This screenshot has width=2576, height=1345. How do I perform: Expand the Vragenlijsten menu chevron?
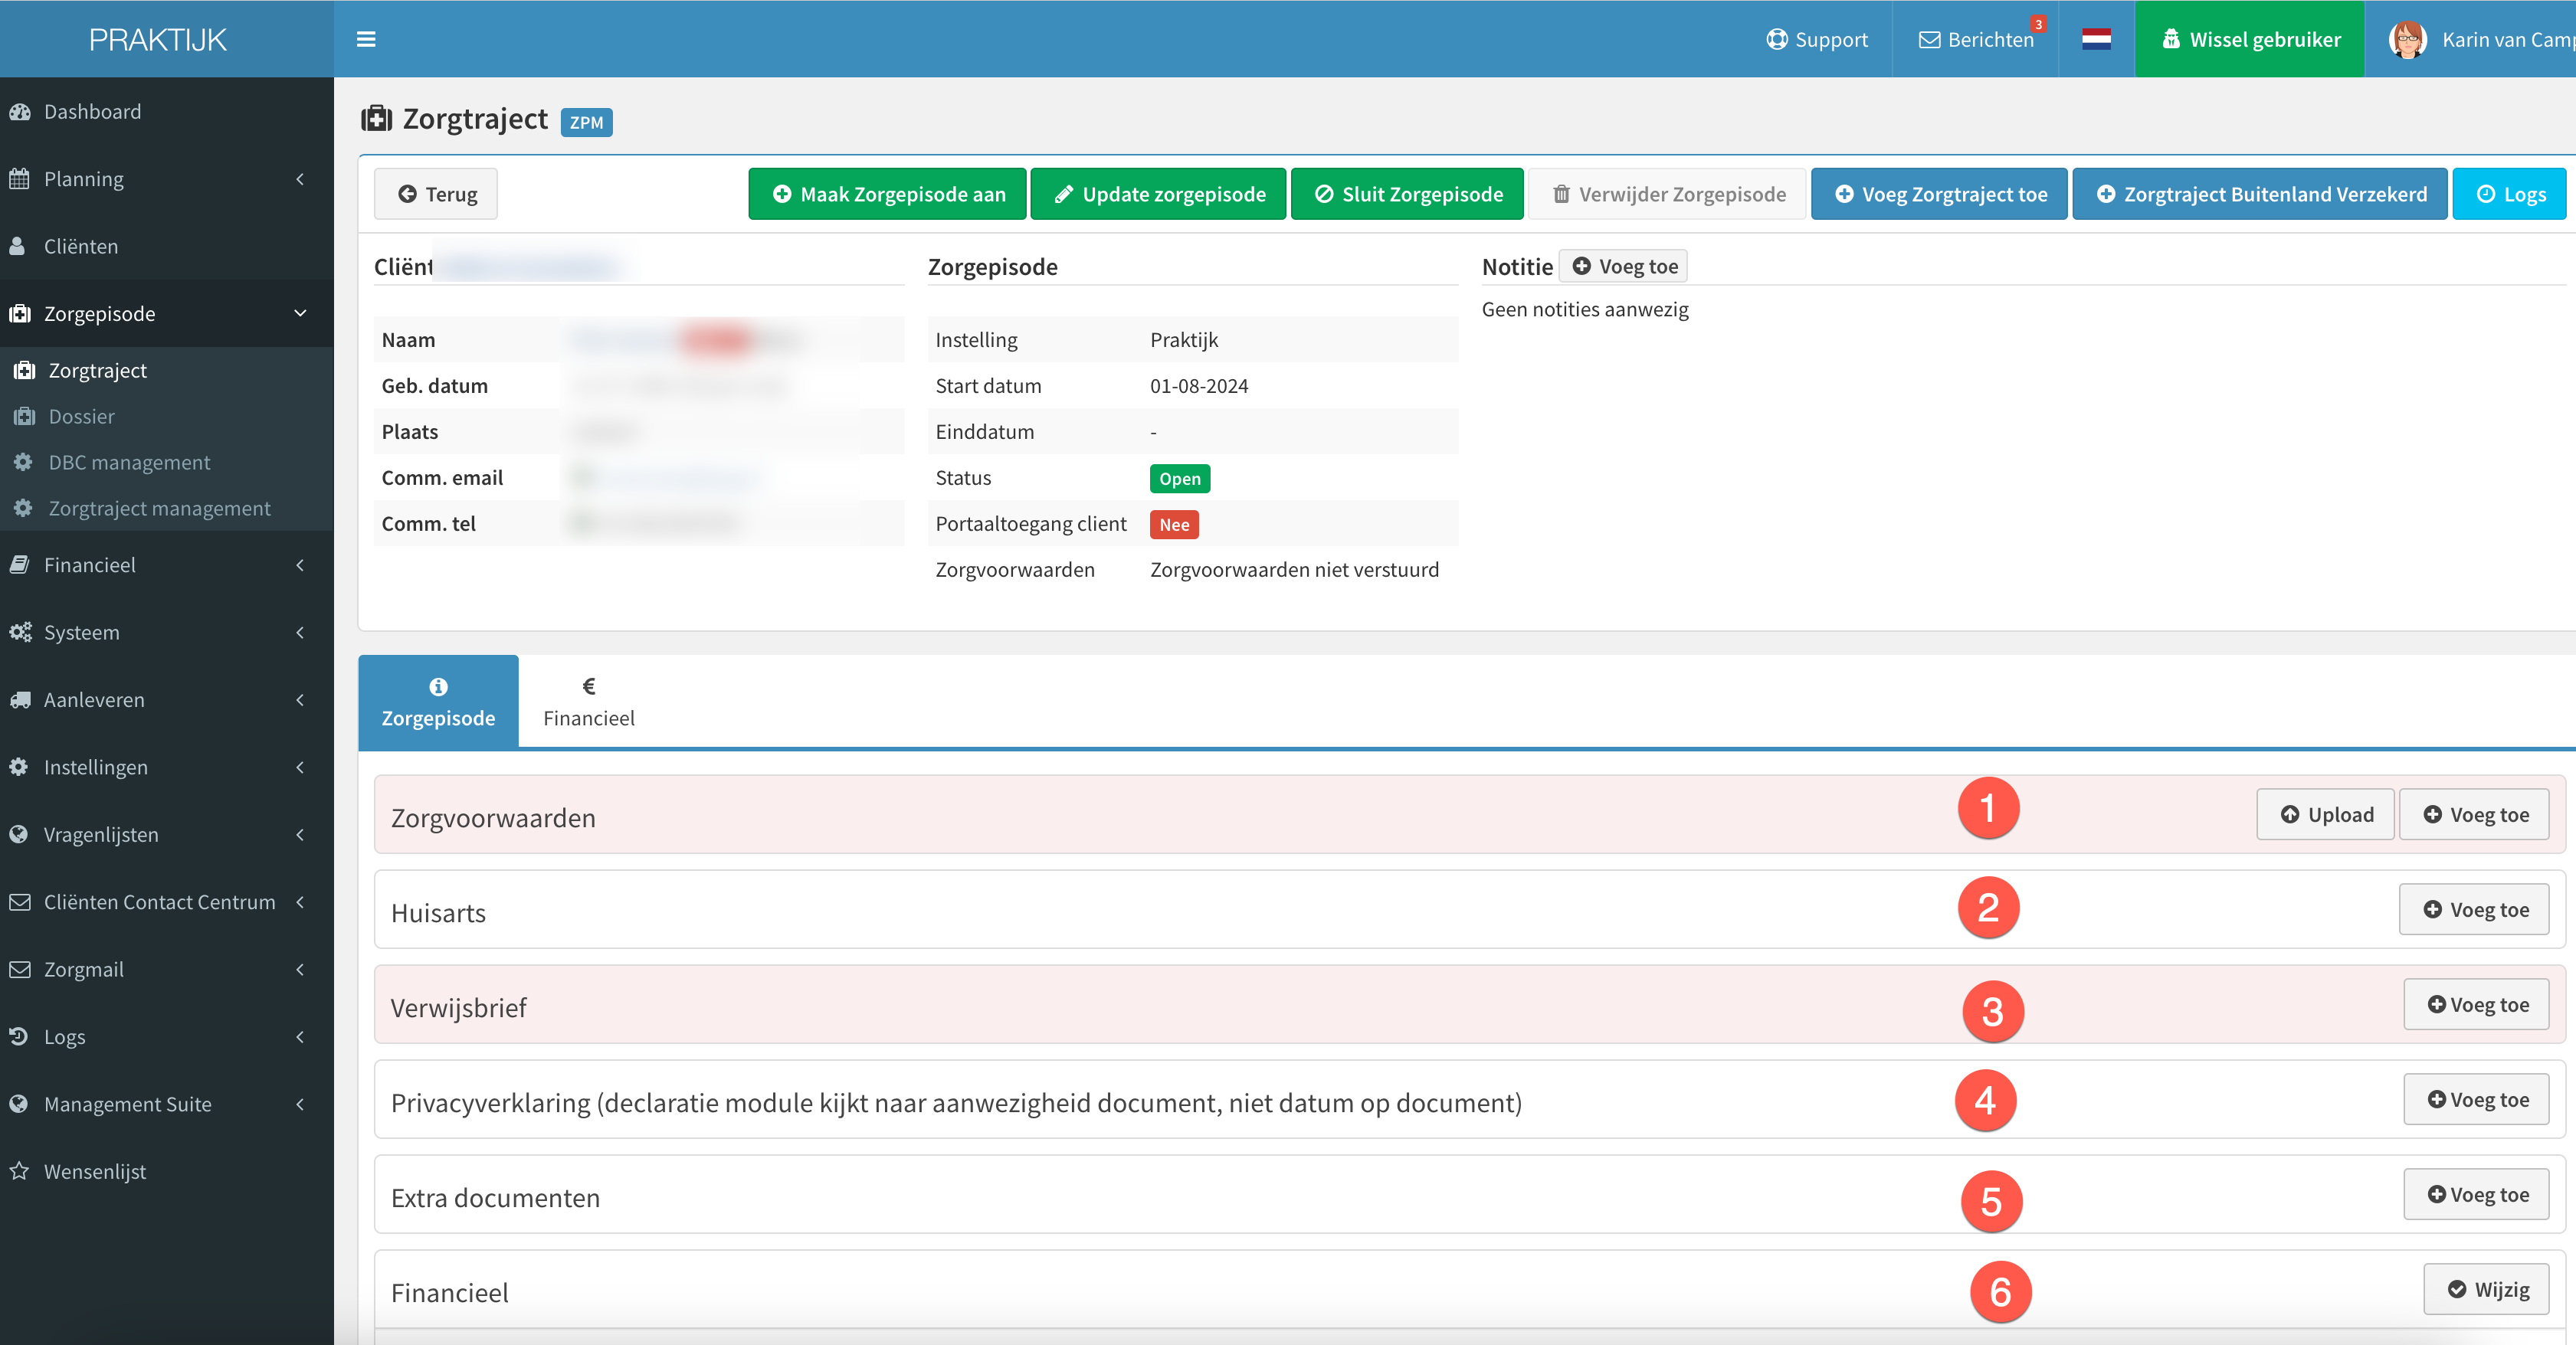click(299, 834)
